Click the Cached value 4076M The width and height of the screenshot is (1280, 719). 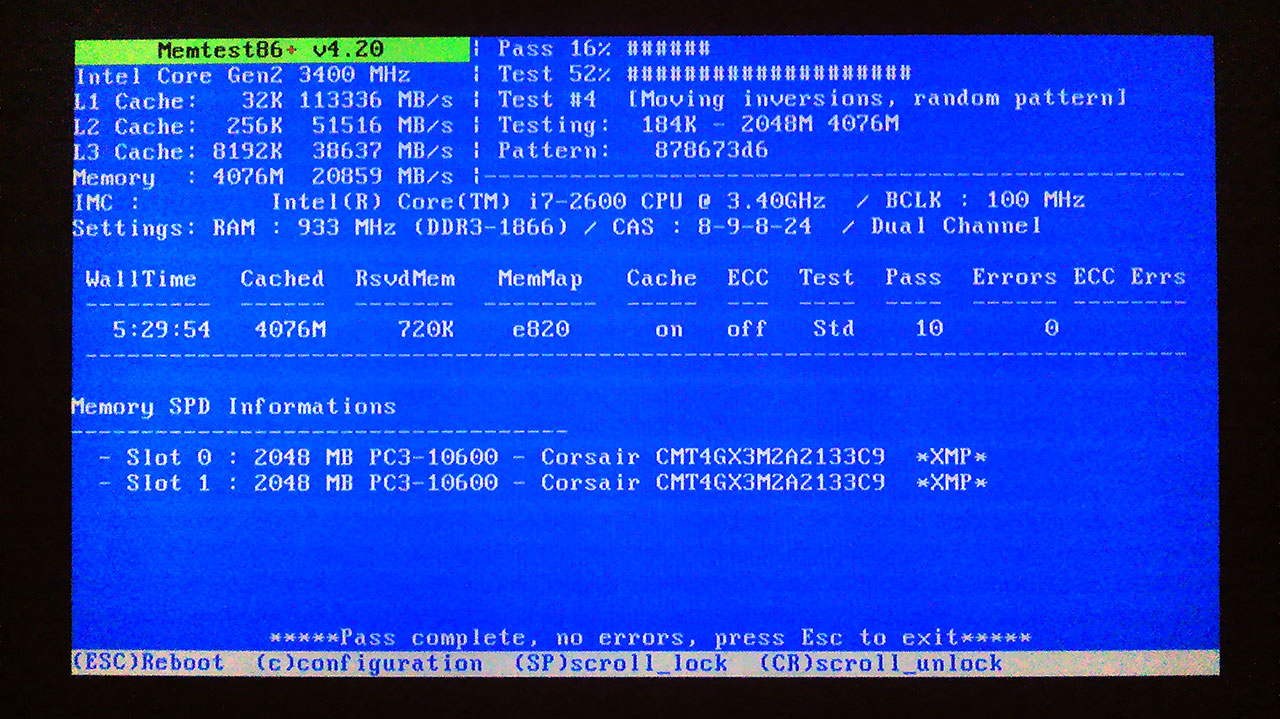(x=290, y=329)
